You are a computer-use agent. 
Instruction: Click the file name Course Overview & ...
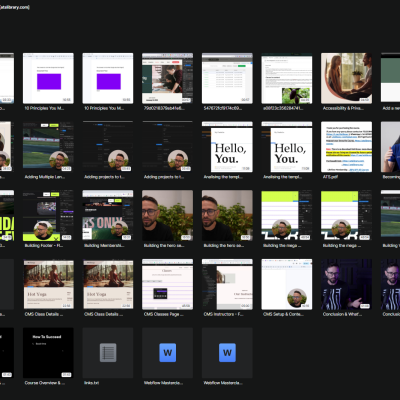(x=45, y=383)
